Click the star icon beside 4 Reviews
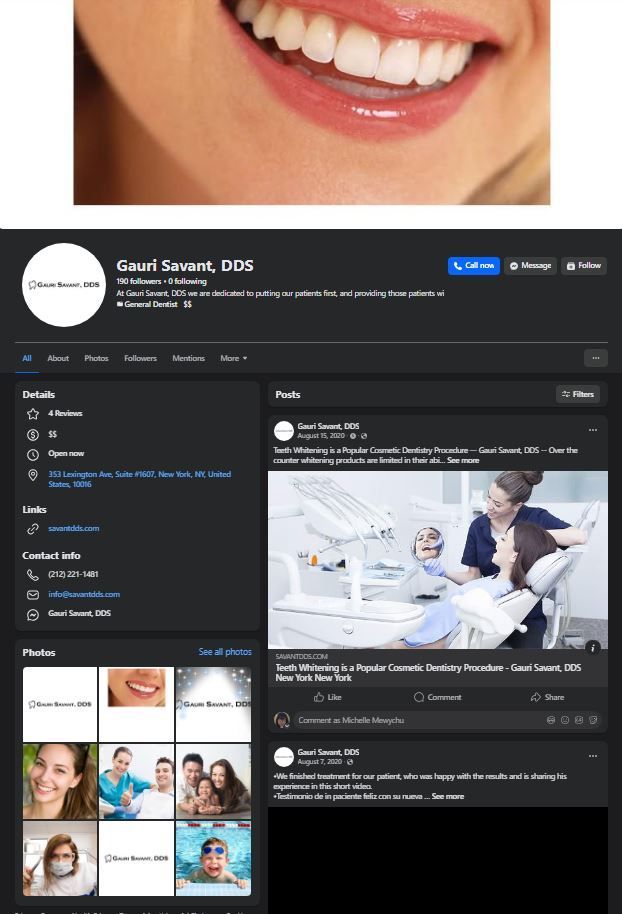The height and width of the screenshot is (914, 622). (x=33, y=414)
